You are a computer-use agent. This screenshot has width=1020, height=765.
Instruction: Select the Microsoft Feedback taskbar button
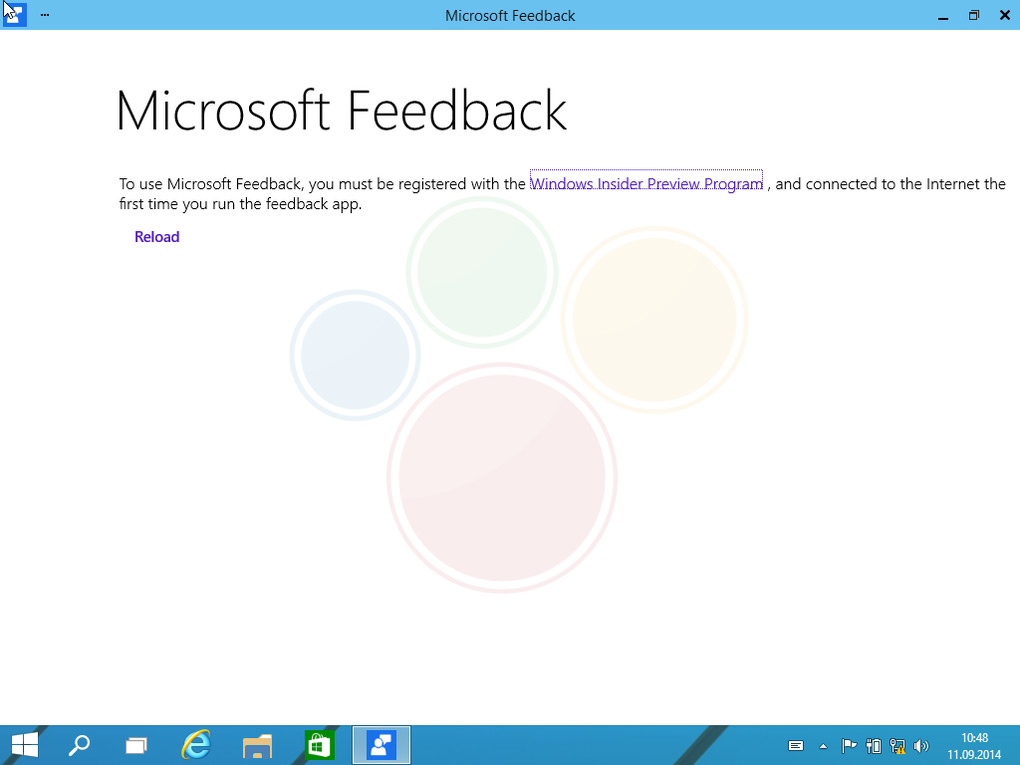pyautogui.click(x=381, y=745)
